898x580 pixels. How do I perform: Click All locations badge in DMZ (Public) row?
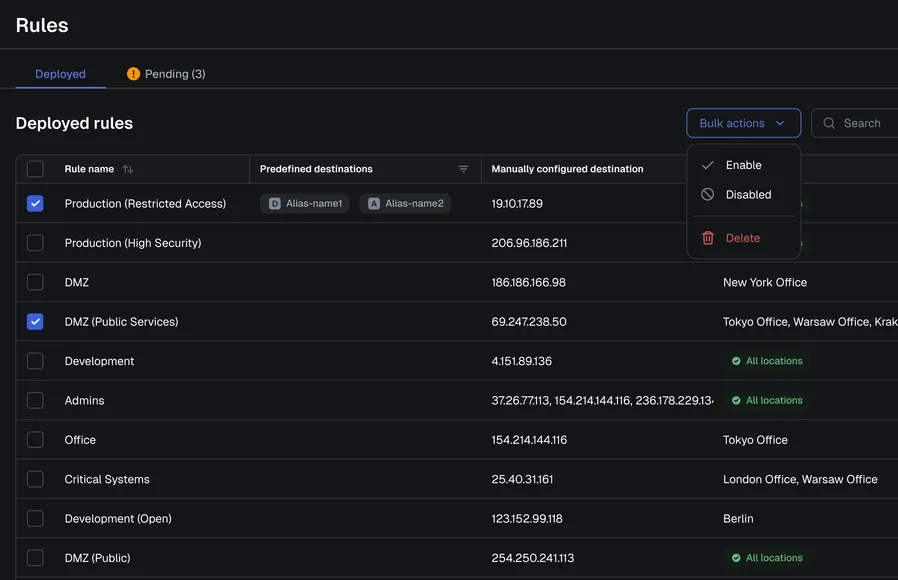[x=767, y=558]
